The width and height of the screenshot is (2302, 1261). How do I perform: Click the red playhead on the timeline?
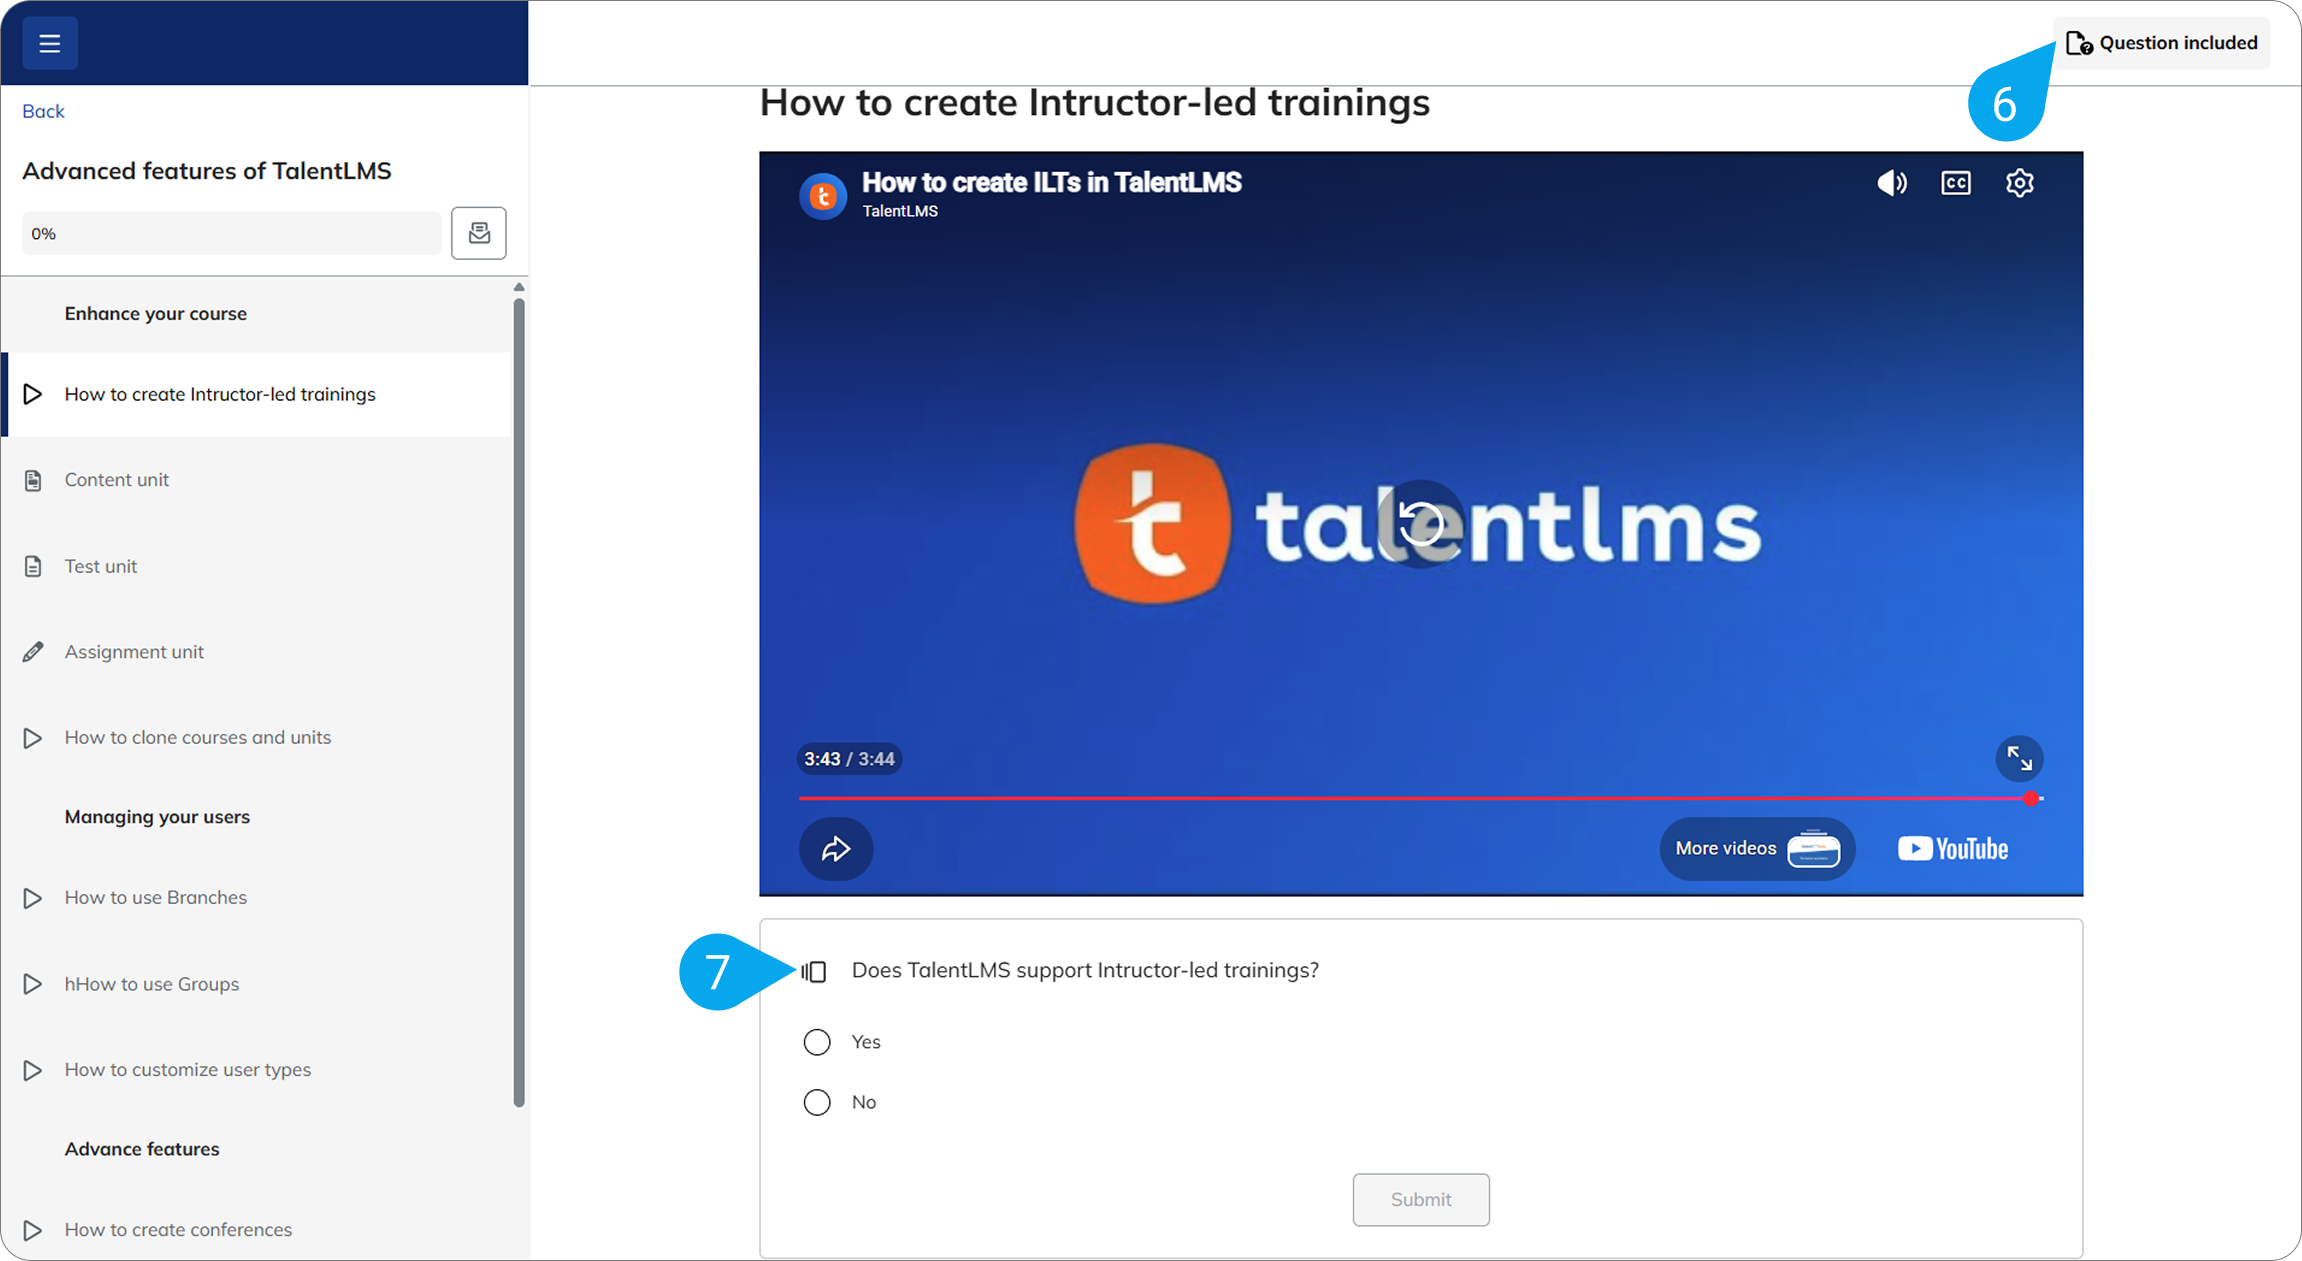click(x=2031, y=798)
